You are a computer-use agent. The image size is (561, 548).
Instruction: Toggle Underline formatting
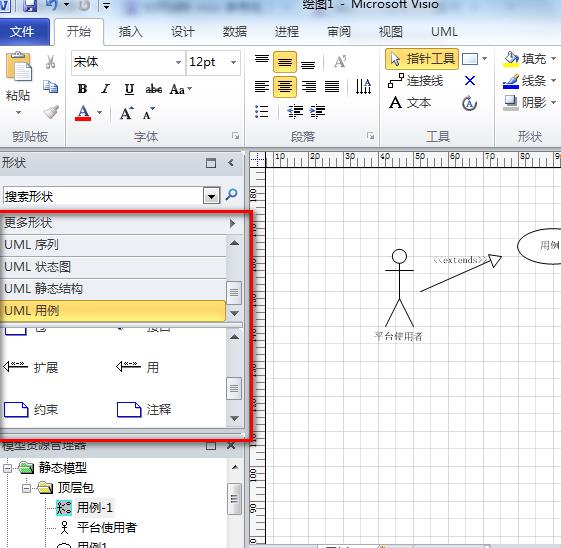(x=129, y=89)
